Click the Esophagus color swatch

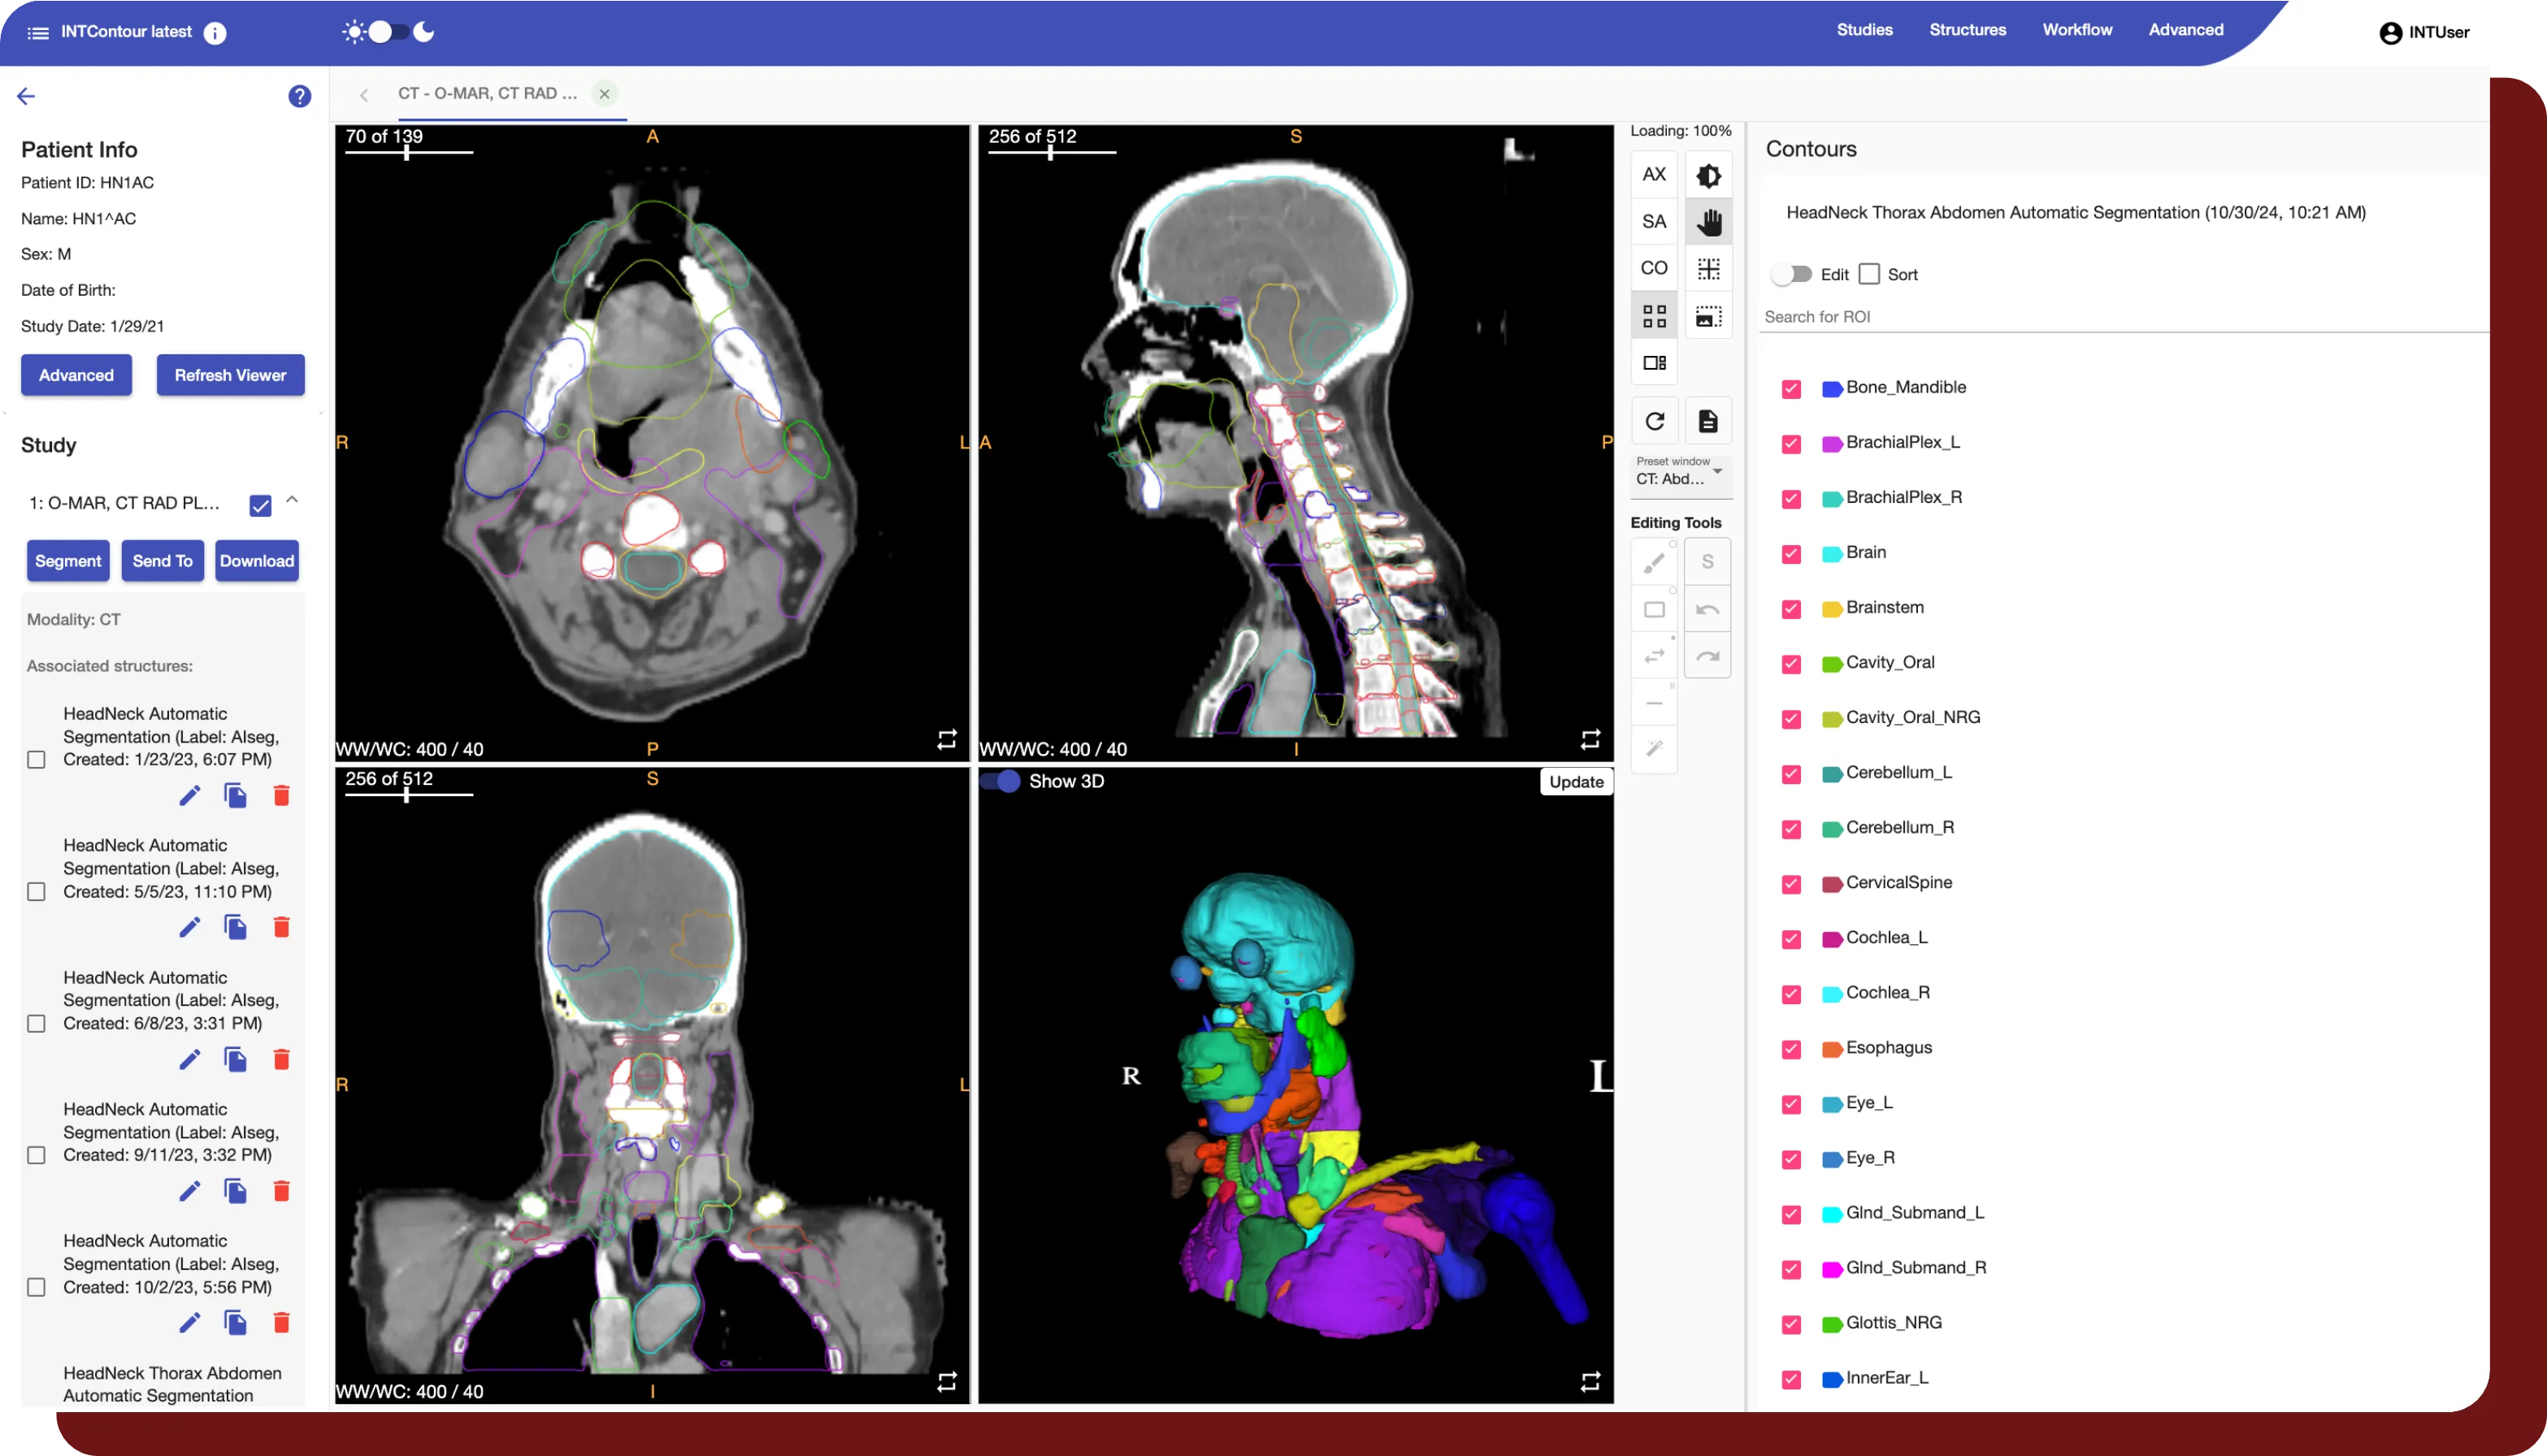[x=1832, y=1050]
